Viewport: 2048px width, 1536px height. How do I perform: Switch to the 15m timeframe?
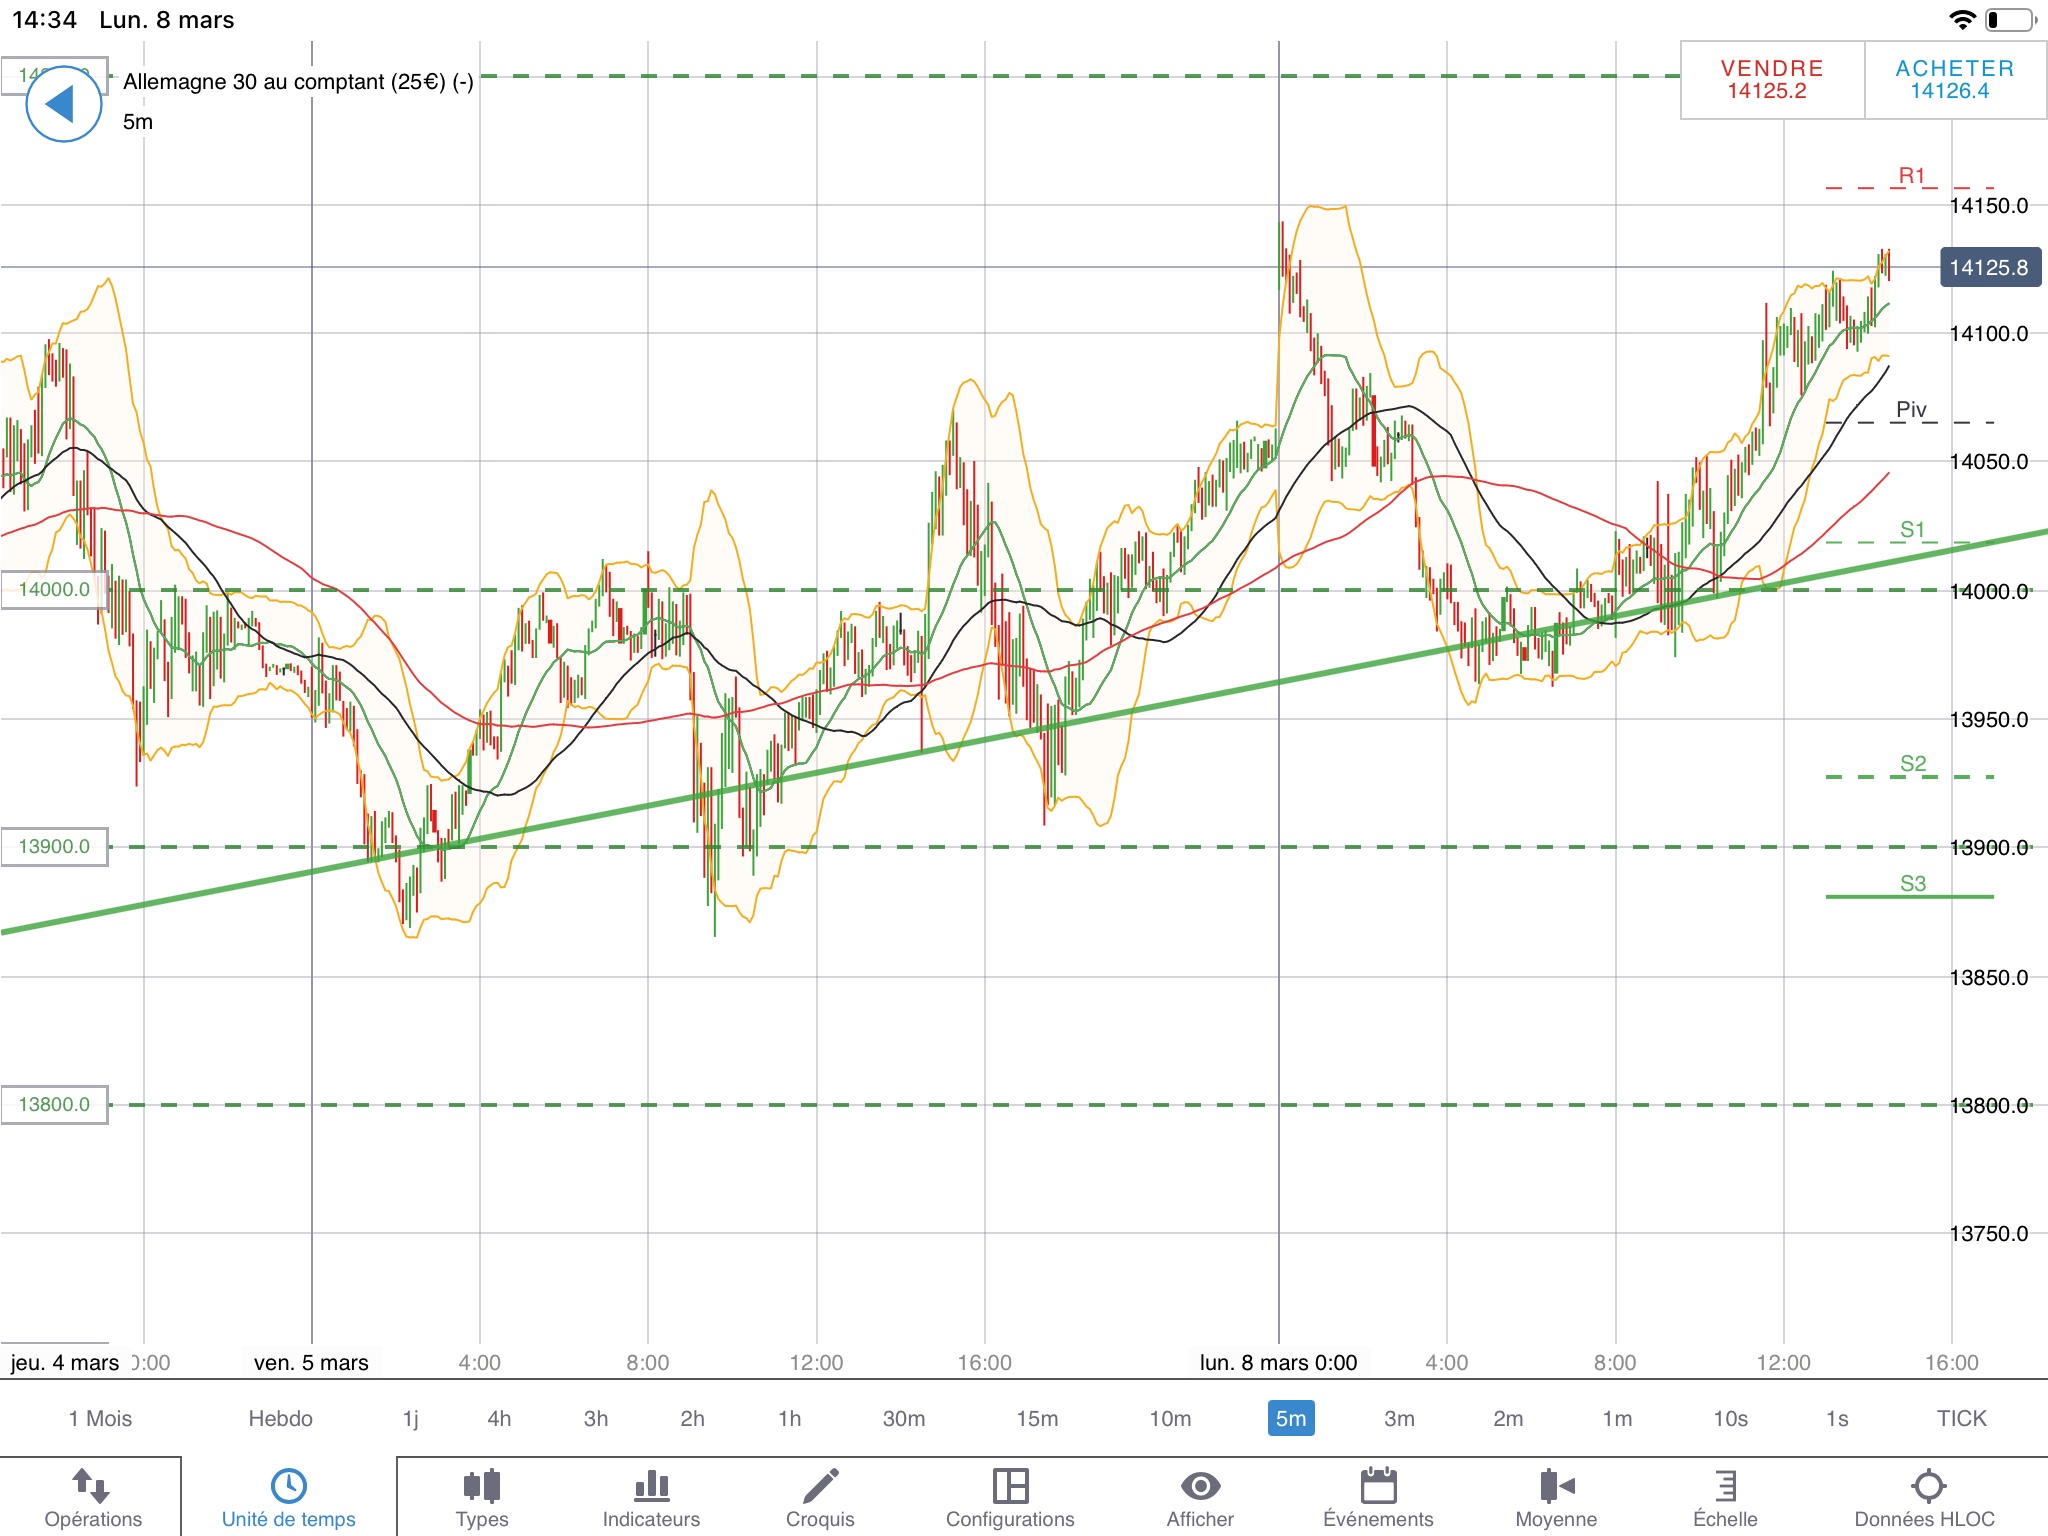click(1037, 1418)
